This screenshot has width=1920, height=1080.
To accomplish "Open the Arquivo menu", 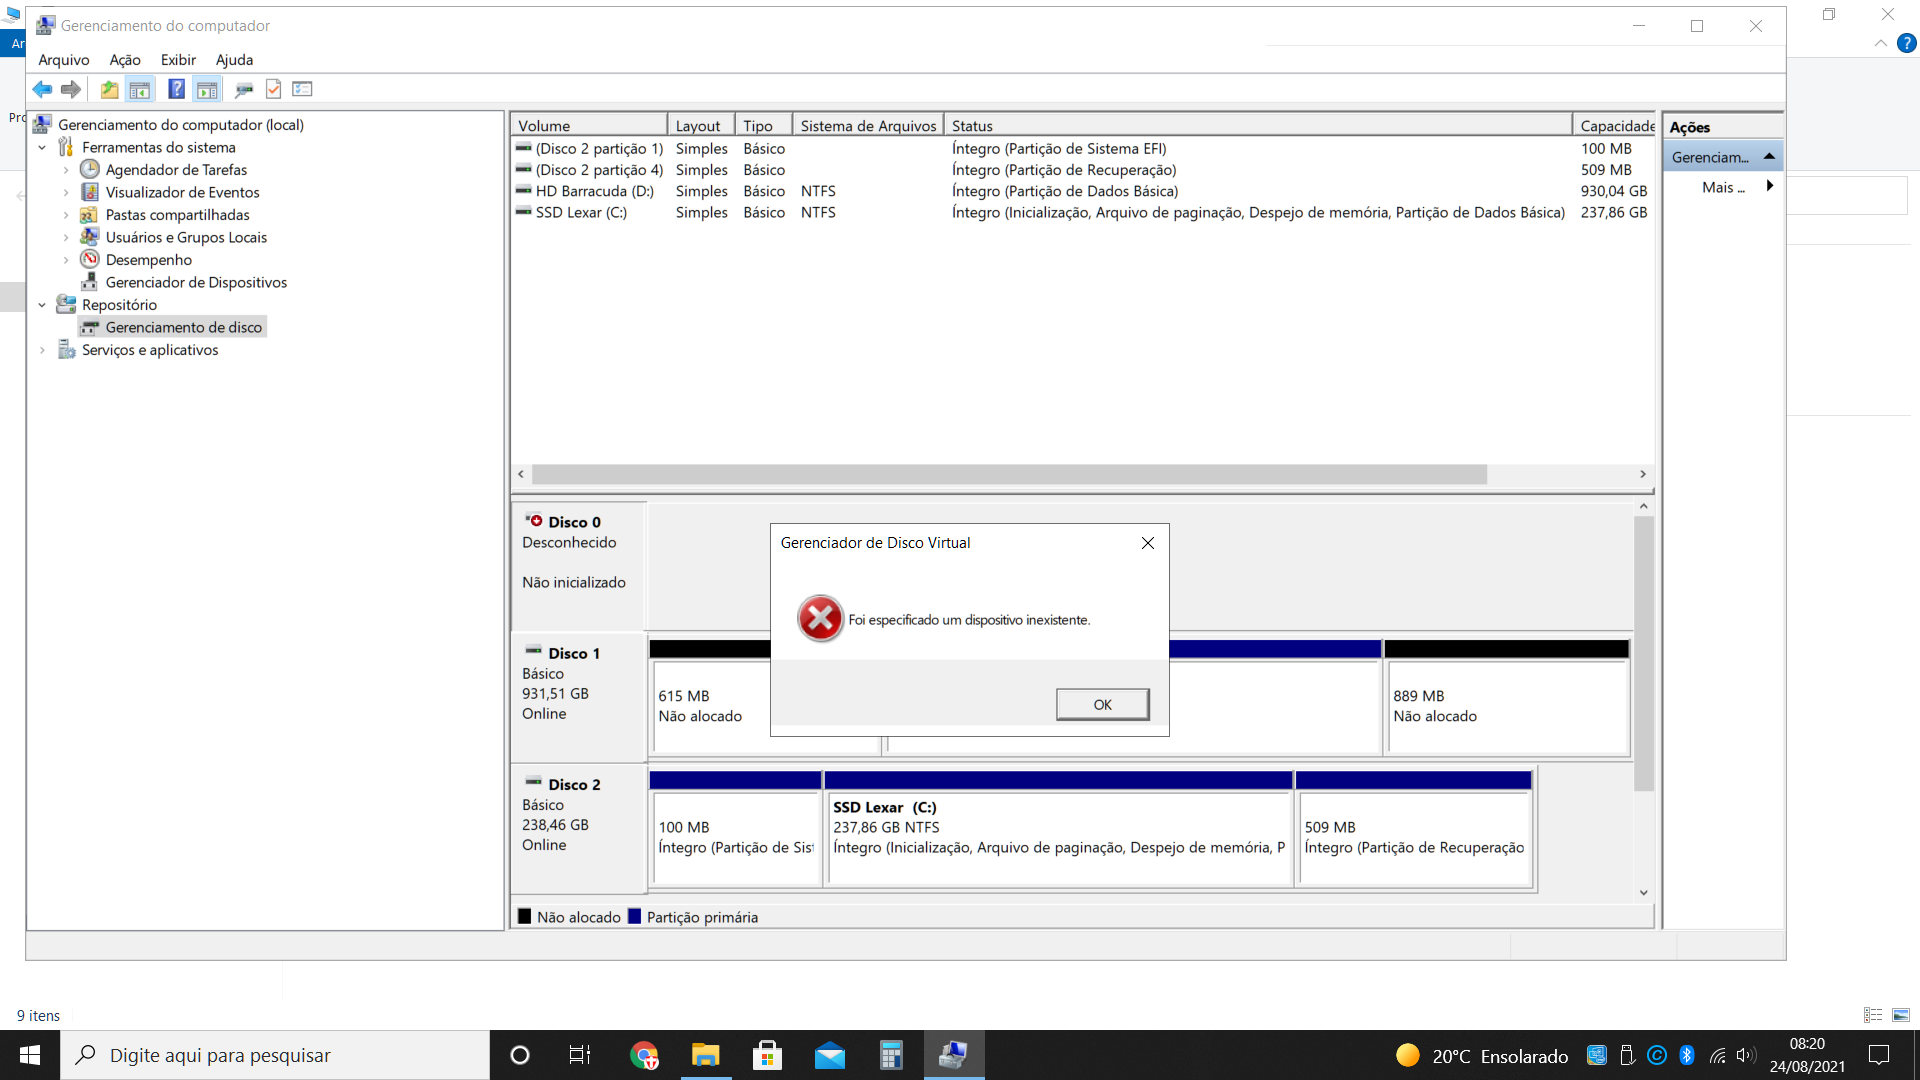I will 64,60.
